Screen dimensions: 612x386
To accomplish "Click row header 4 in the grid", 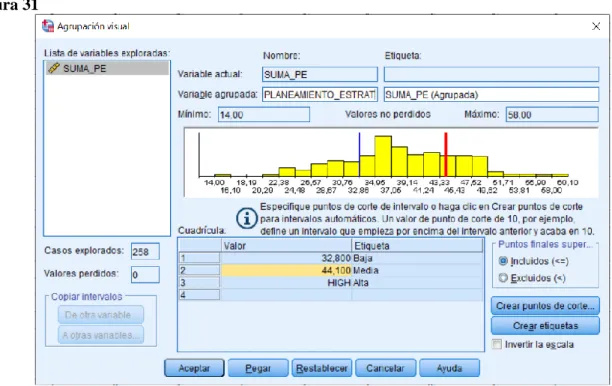I will pos(199,295).
